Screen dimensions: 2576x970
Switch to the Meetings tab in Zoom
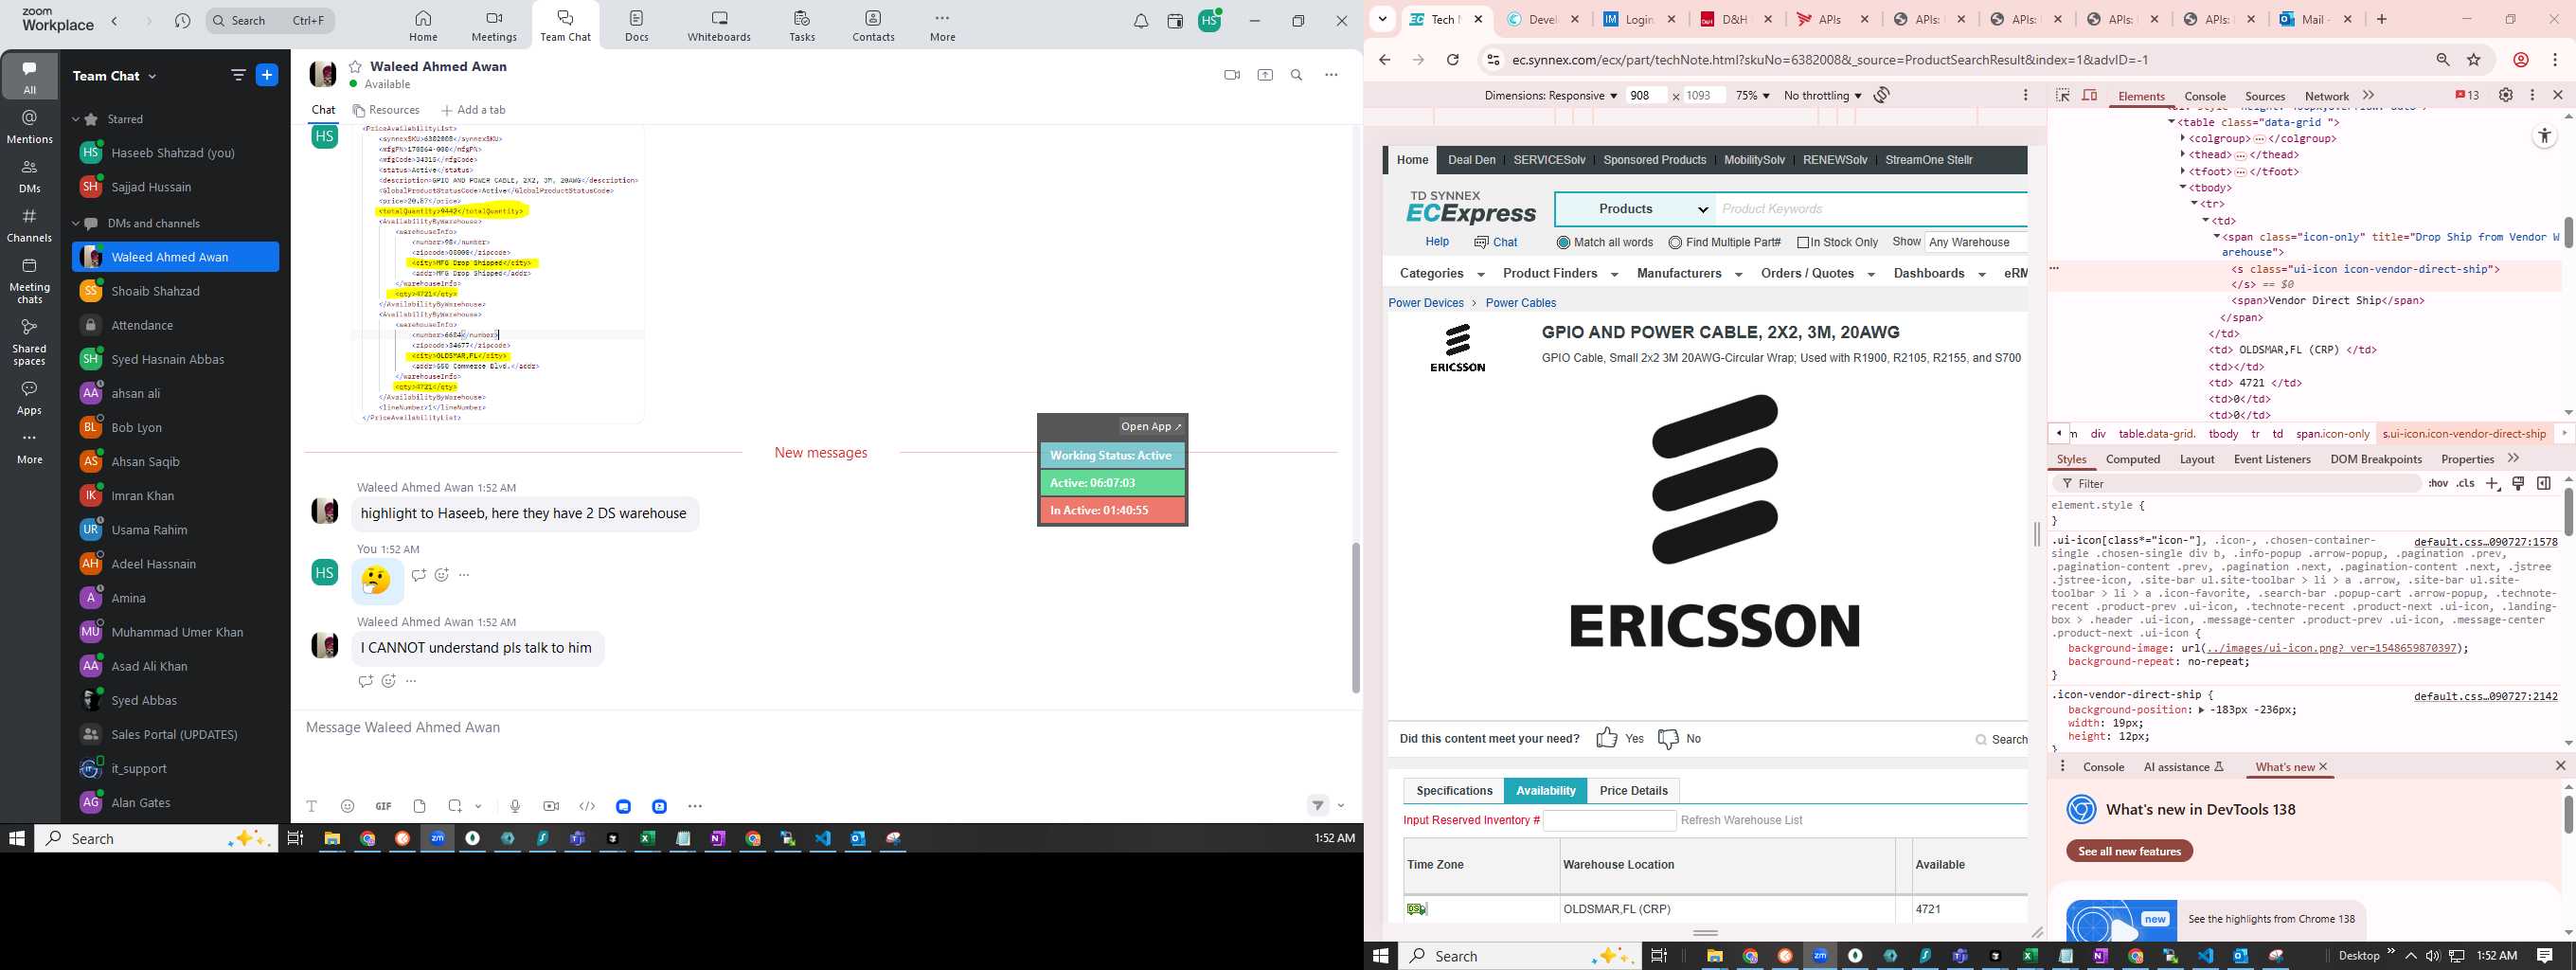[494, 26]
